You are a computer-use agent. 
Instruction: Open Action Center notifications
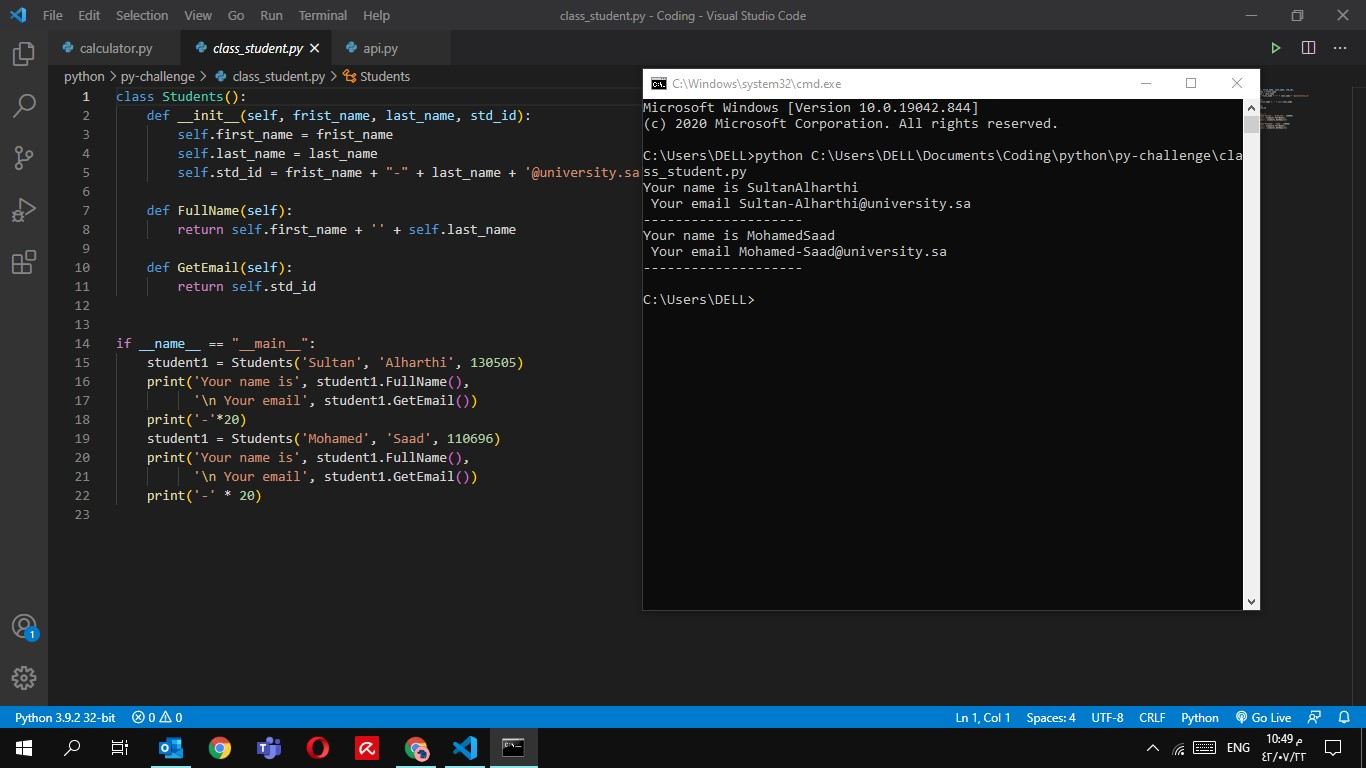coord(1333,748)
